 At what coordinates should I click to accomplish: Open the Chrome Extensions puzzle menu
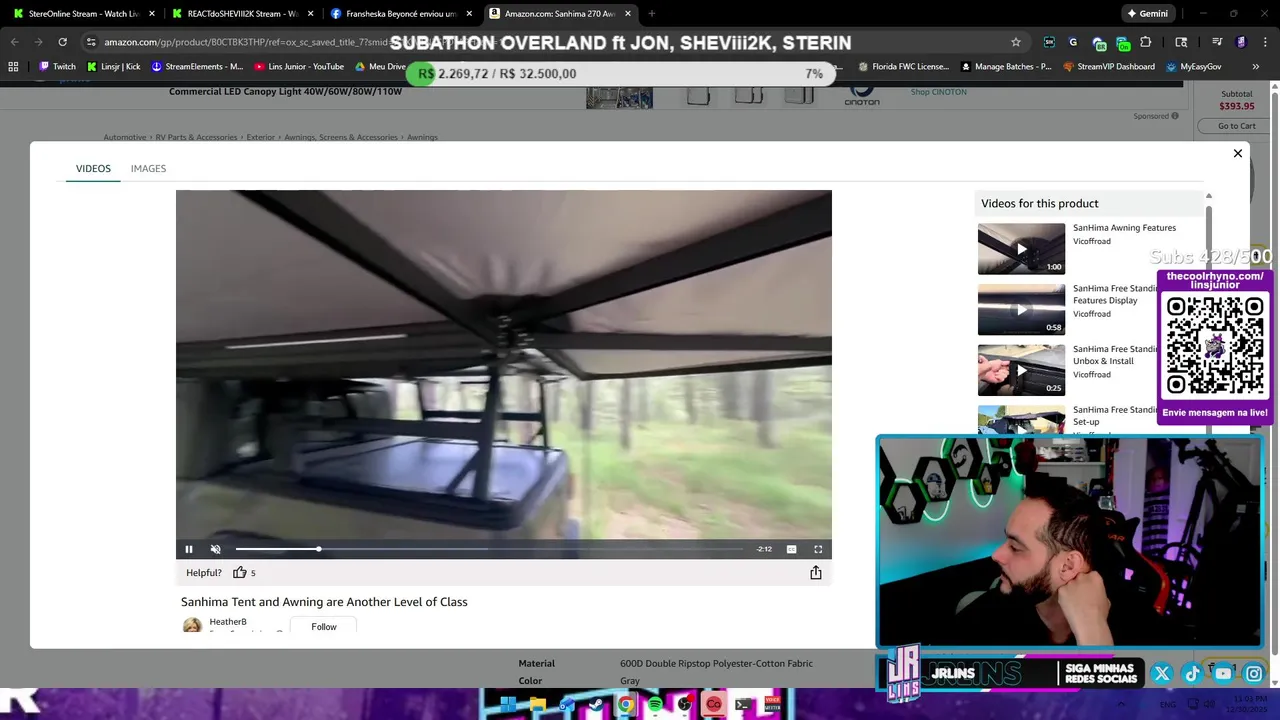pos(1146,42)
